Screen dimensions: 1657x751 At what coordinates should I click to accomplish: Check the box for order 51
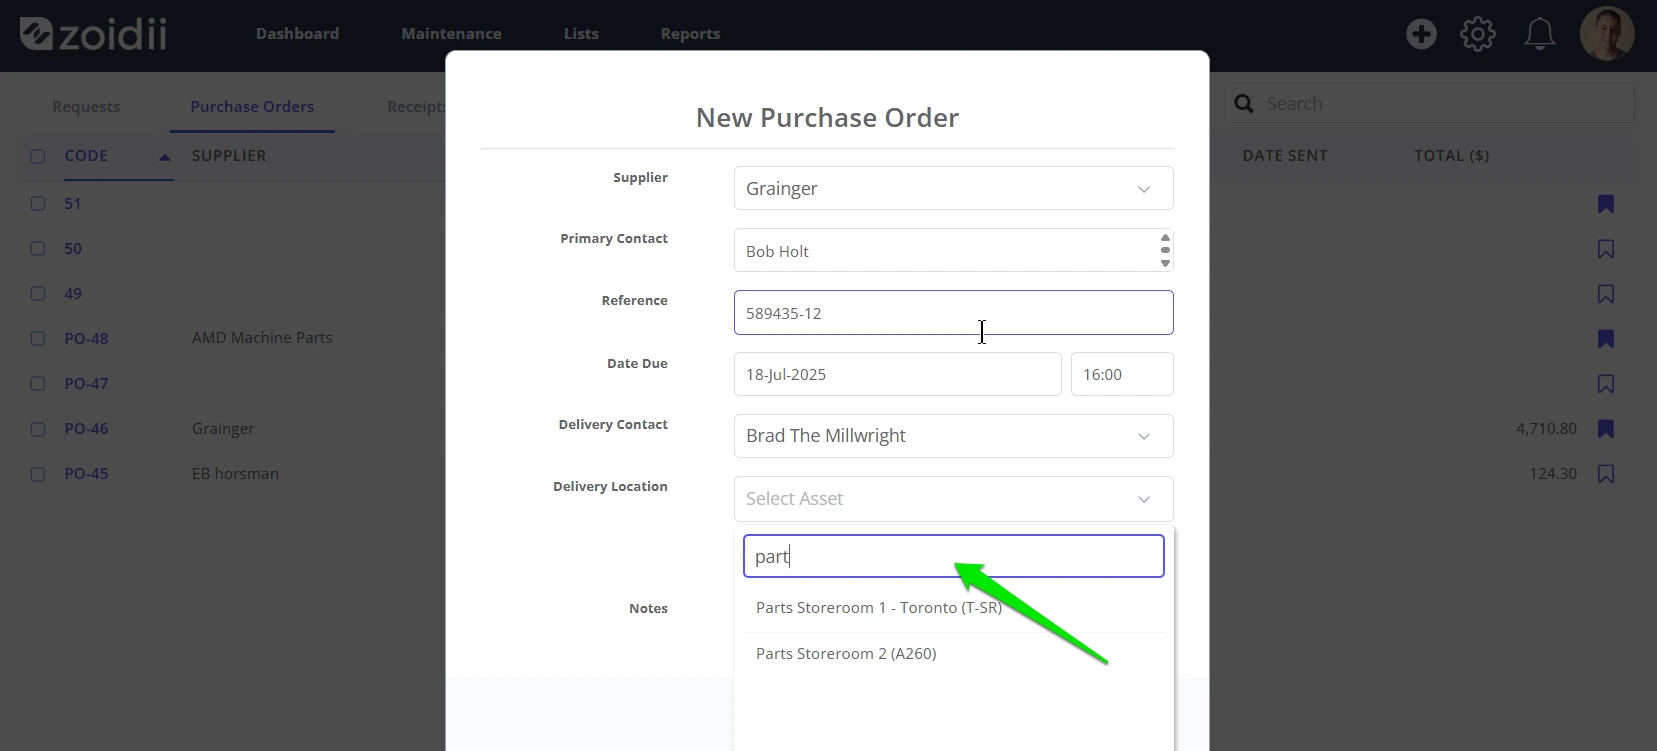click(38, 203)
